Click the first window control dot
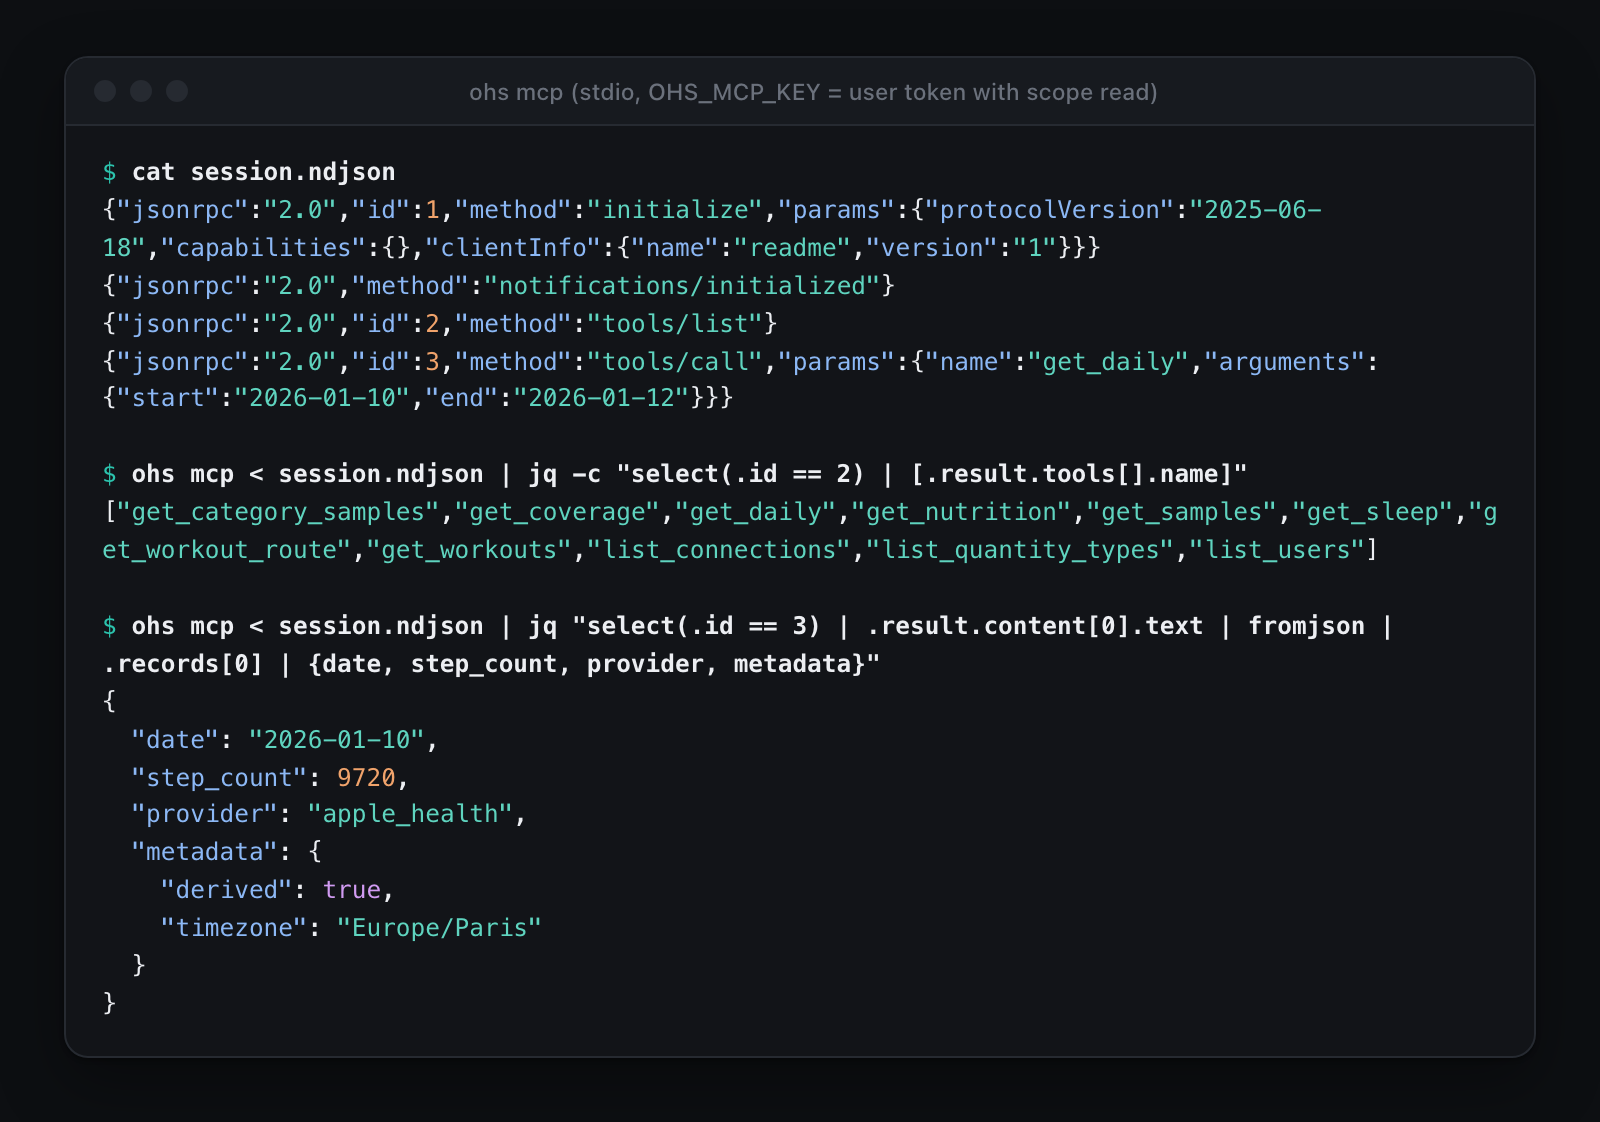 pos(105,91)
